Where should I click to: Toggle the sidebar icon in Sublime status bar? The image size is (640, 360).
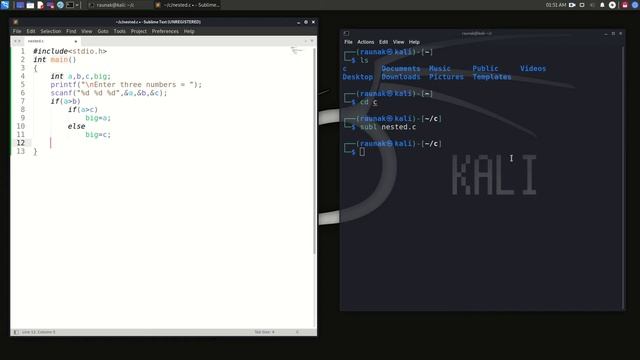coord(16,332)
